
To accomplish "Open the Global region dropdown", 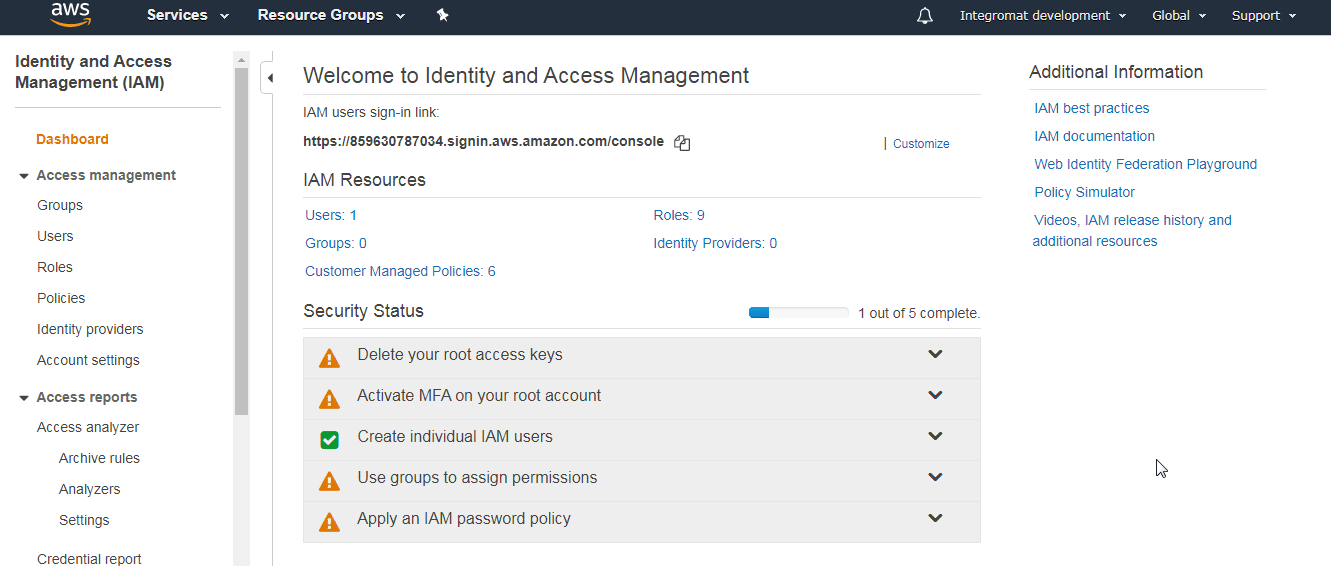I will click(x=1179, y=15).
